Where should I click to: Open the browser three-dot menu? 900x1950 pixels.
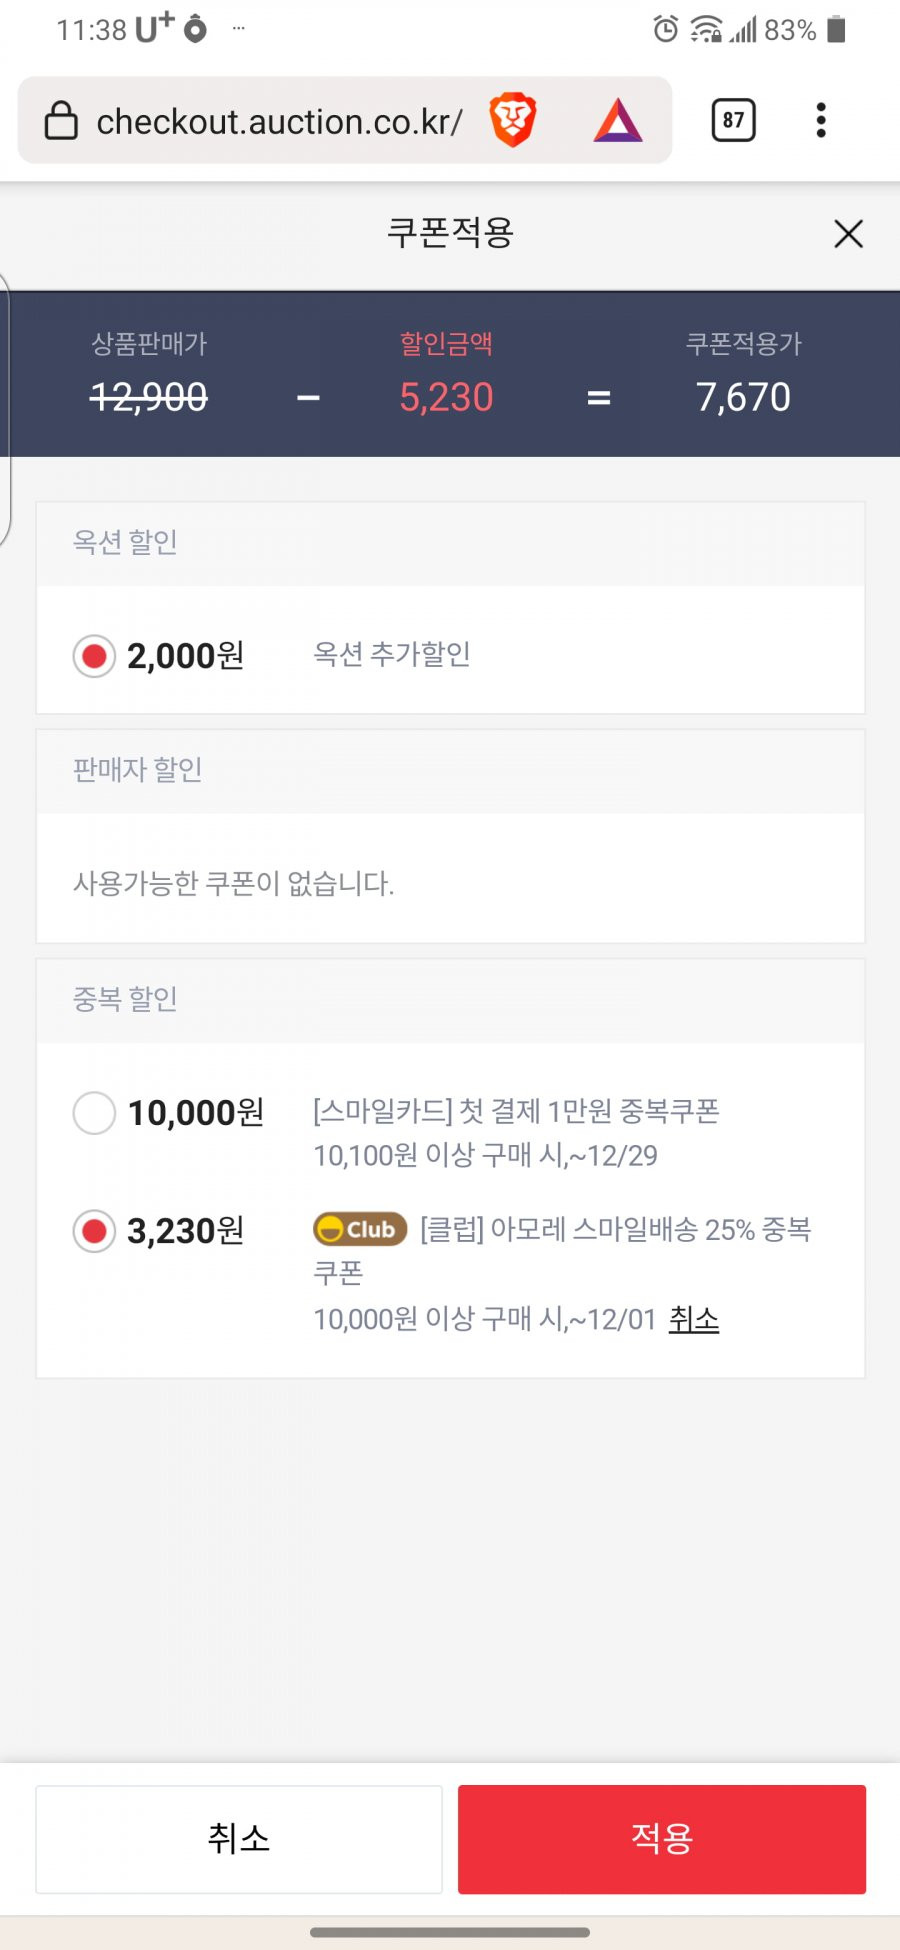[821, 120]
